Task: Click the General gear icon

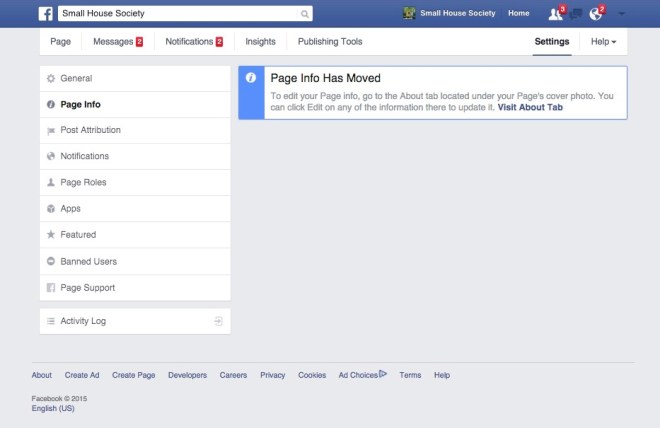Action: pyautogui.click(x=51, y=78)
